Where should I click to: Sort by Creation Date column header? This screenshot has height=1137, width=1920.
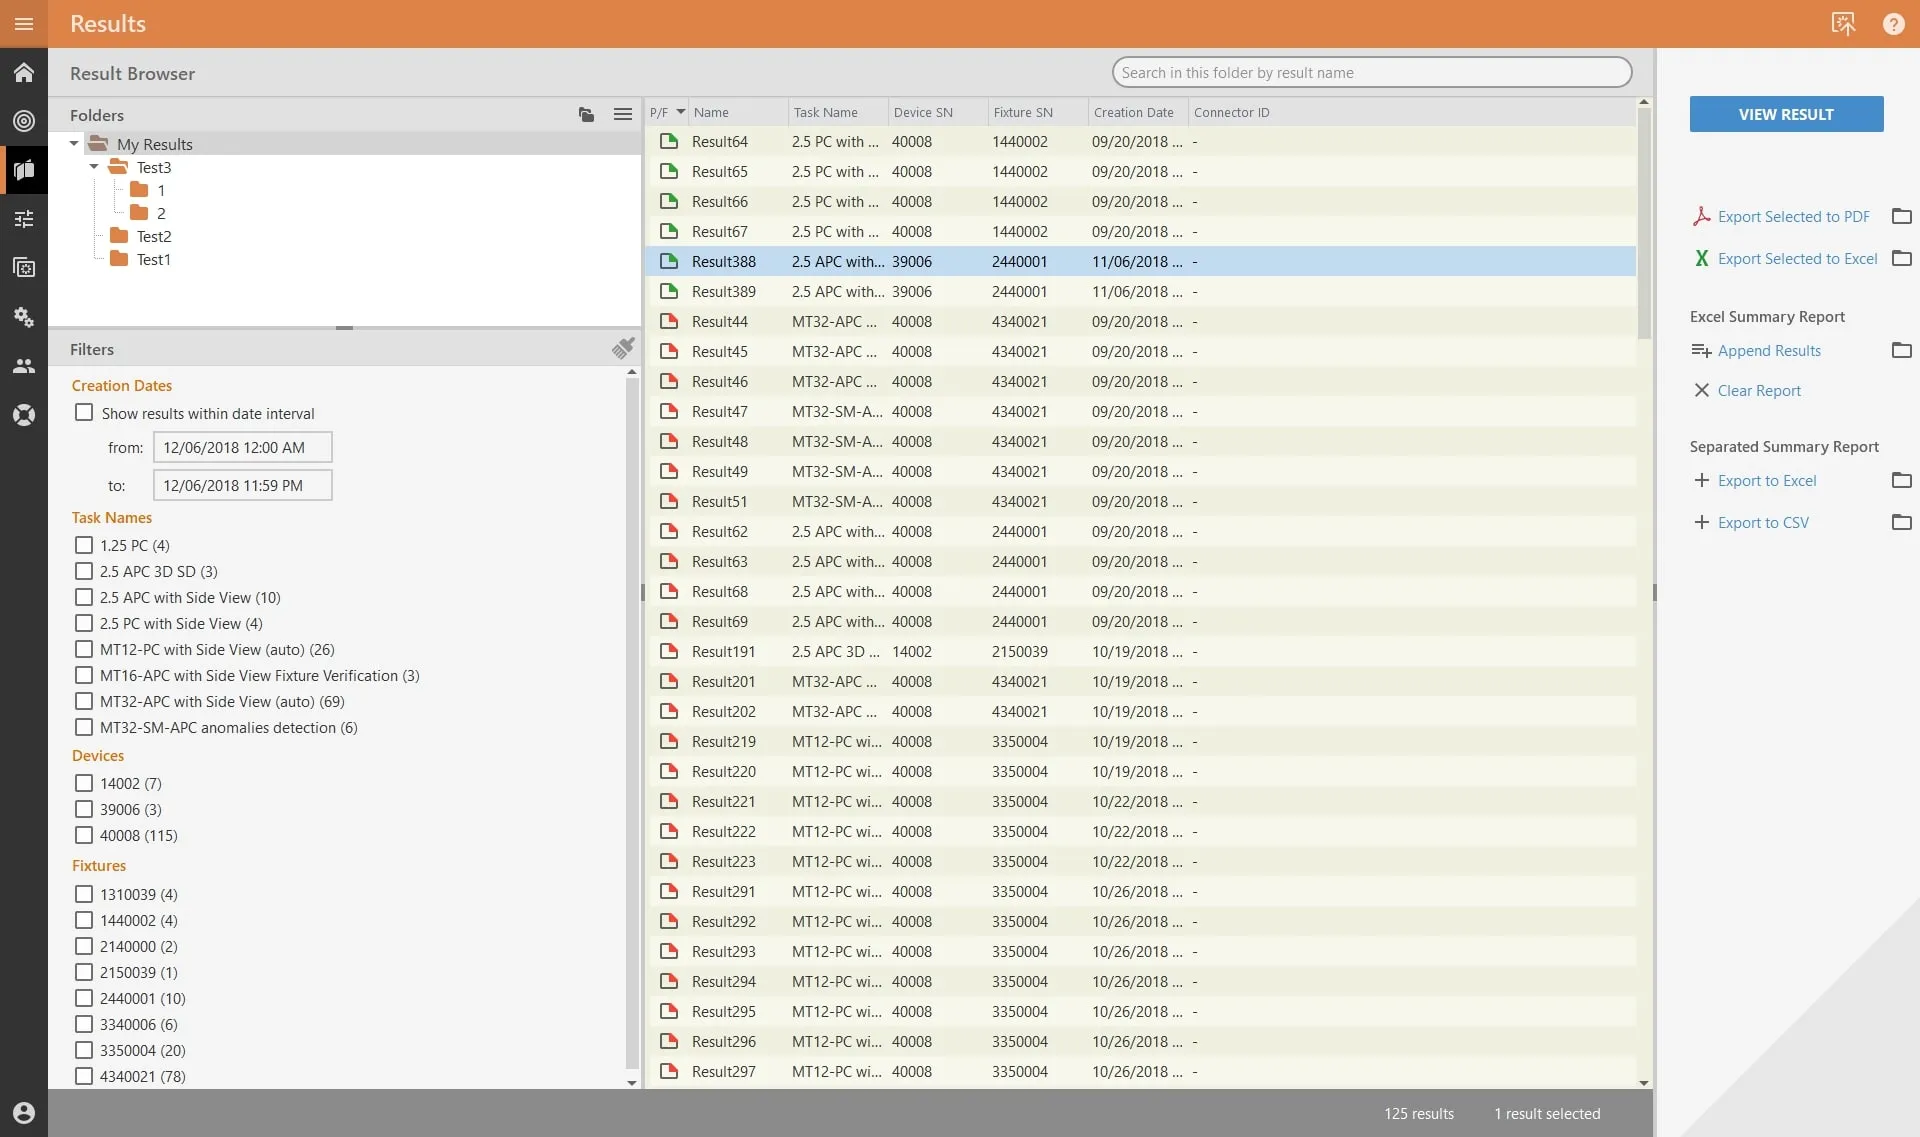(1133, 113)
